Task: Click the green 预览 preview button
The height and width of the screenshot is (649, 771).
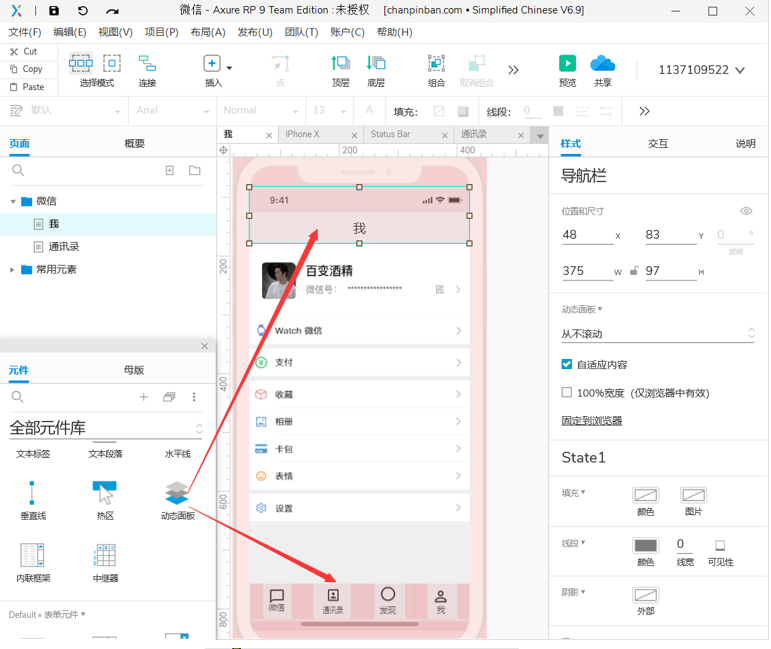Action: pyautogui.click(x=567, y=63)
